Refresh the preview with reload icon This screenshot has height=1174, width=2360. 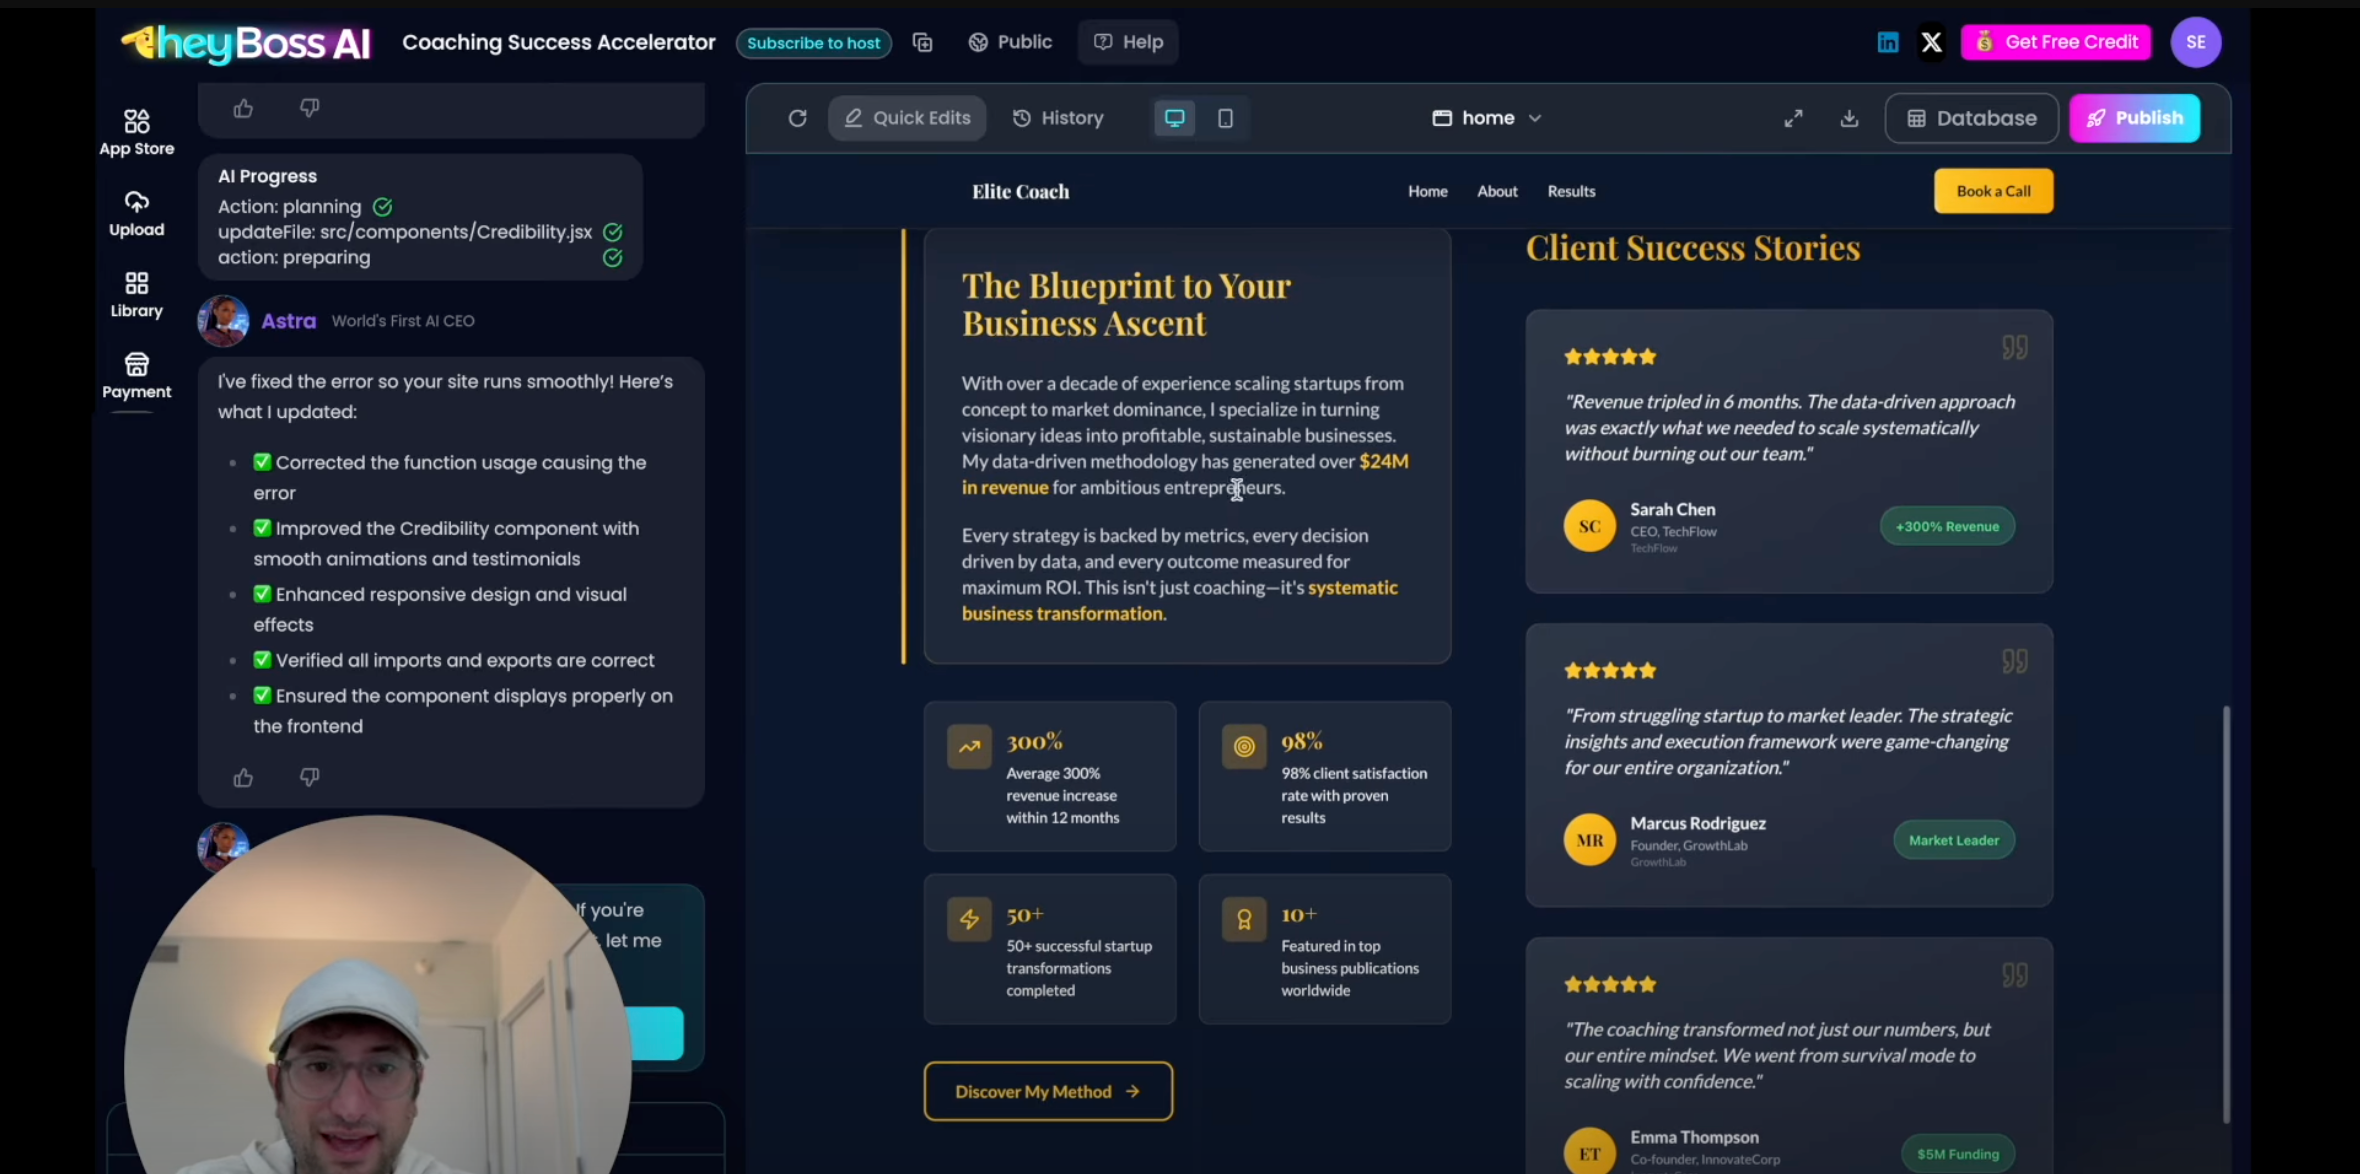tap(797, 118)
